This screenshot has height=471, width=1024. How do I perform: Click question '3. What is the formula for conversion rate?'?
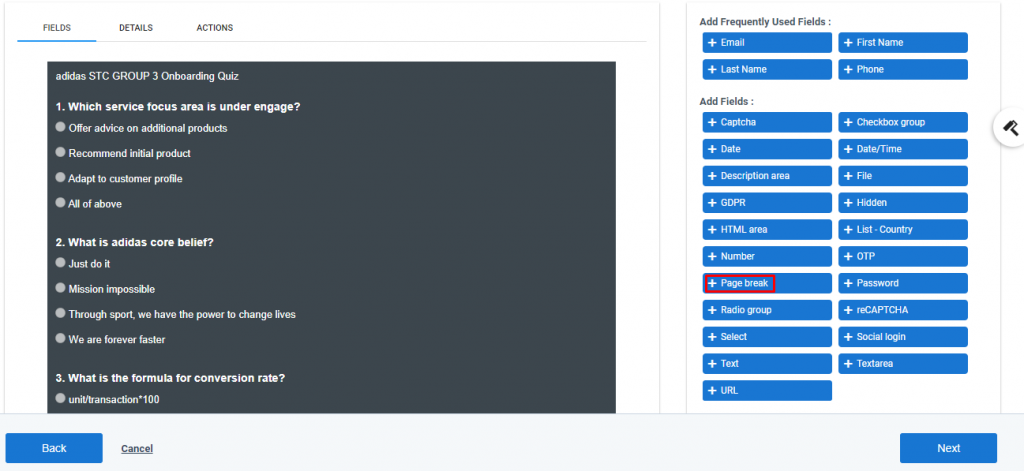pyautogui.click(x=170, y=378)
